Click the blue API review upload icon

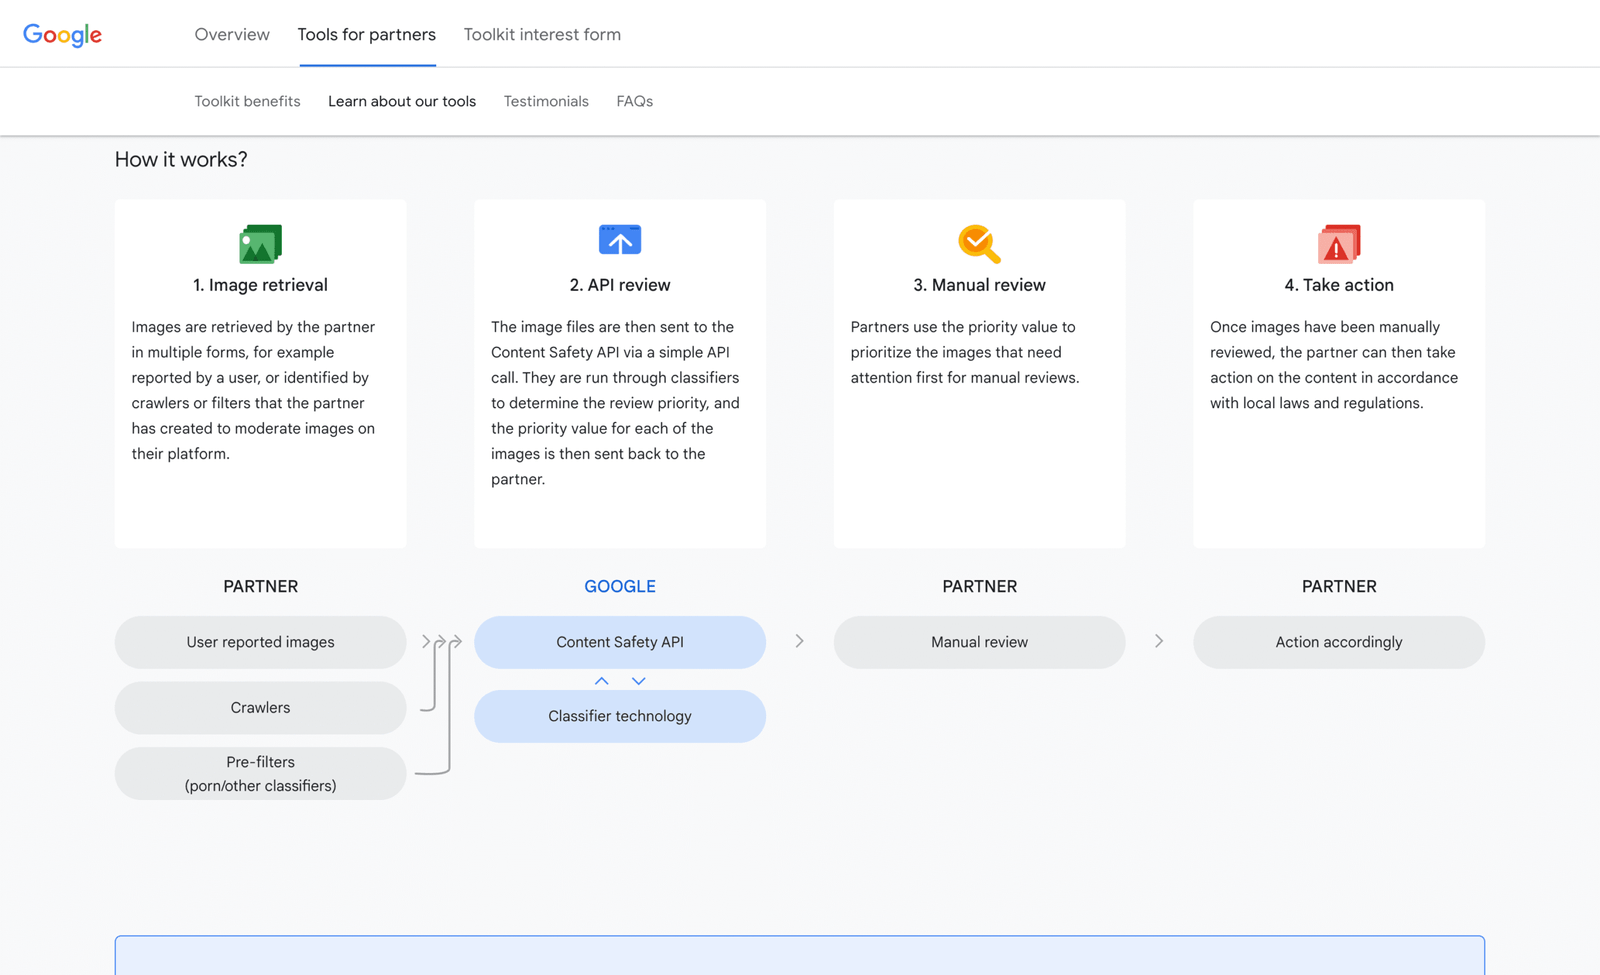coord(620,240)
